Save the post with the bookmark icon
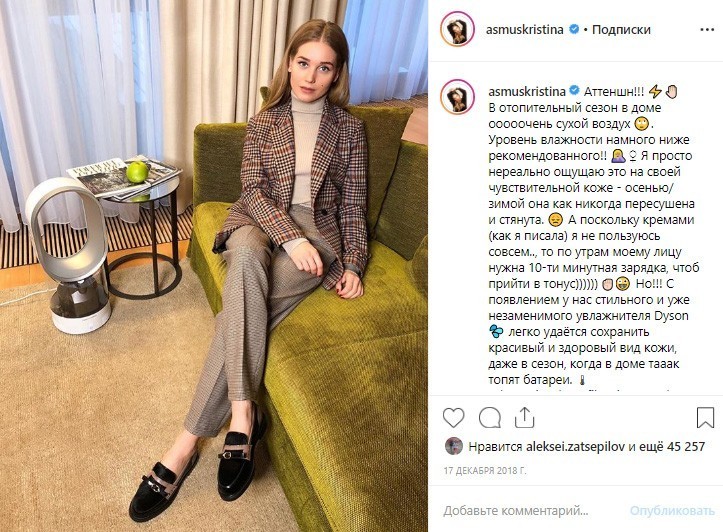Viewport: 723px width, 532px height. [705, 418]
